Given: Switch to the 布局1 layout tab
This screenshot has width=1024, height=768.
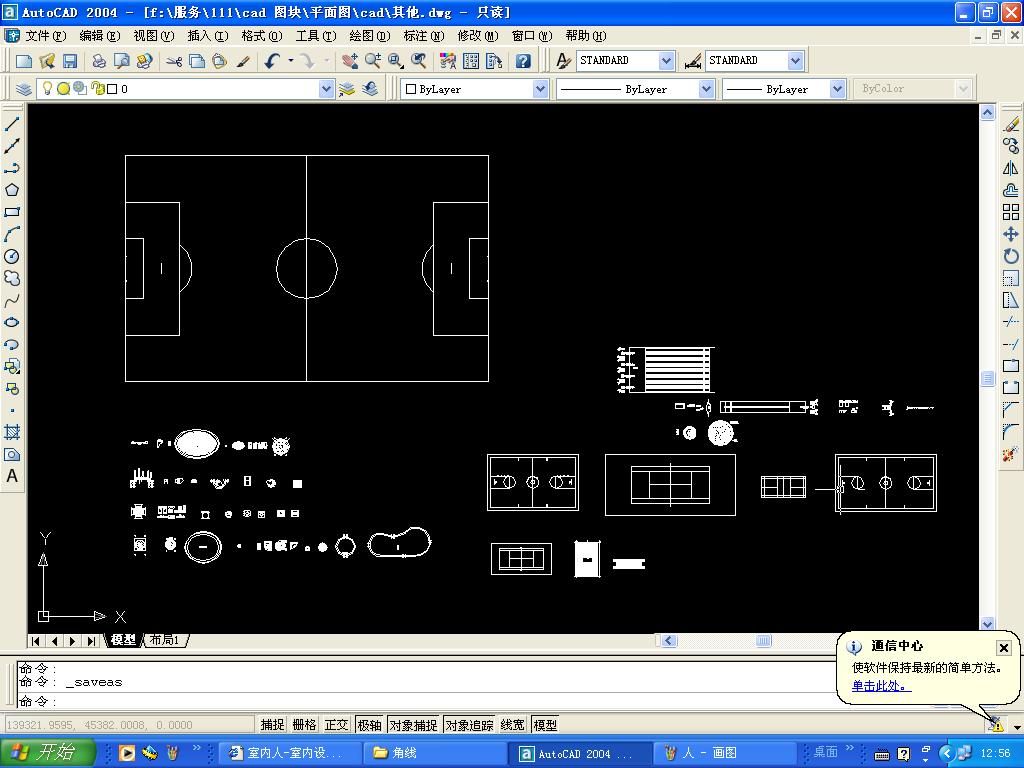Looking at the screenshot, I should pyautogui.click(x=165, y=640).
